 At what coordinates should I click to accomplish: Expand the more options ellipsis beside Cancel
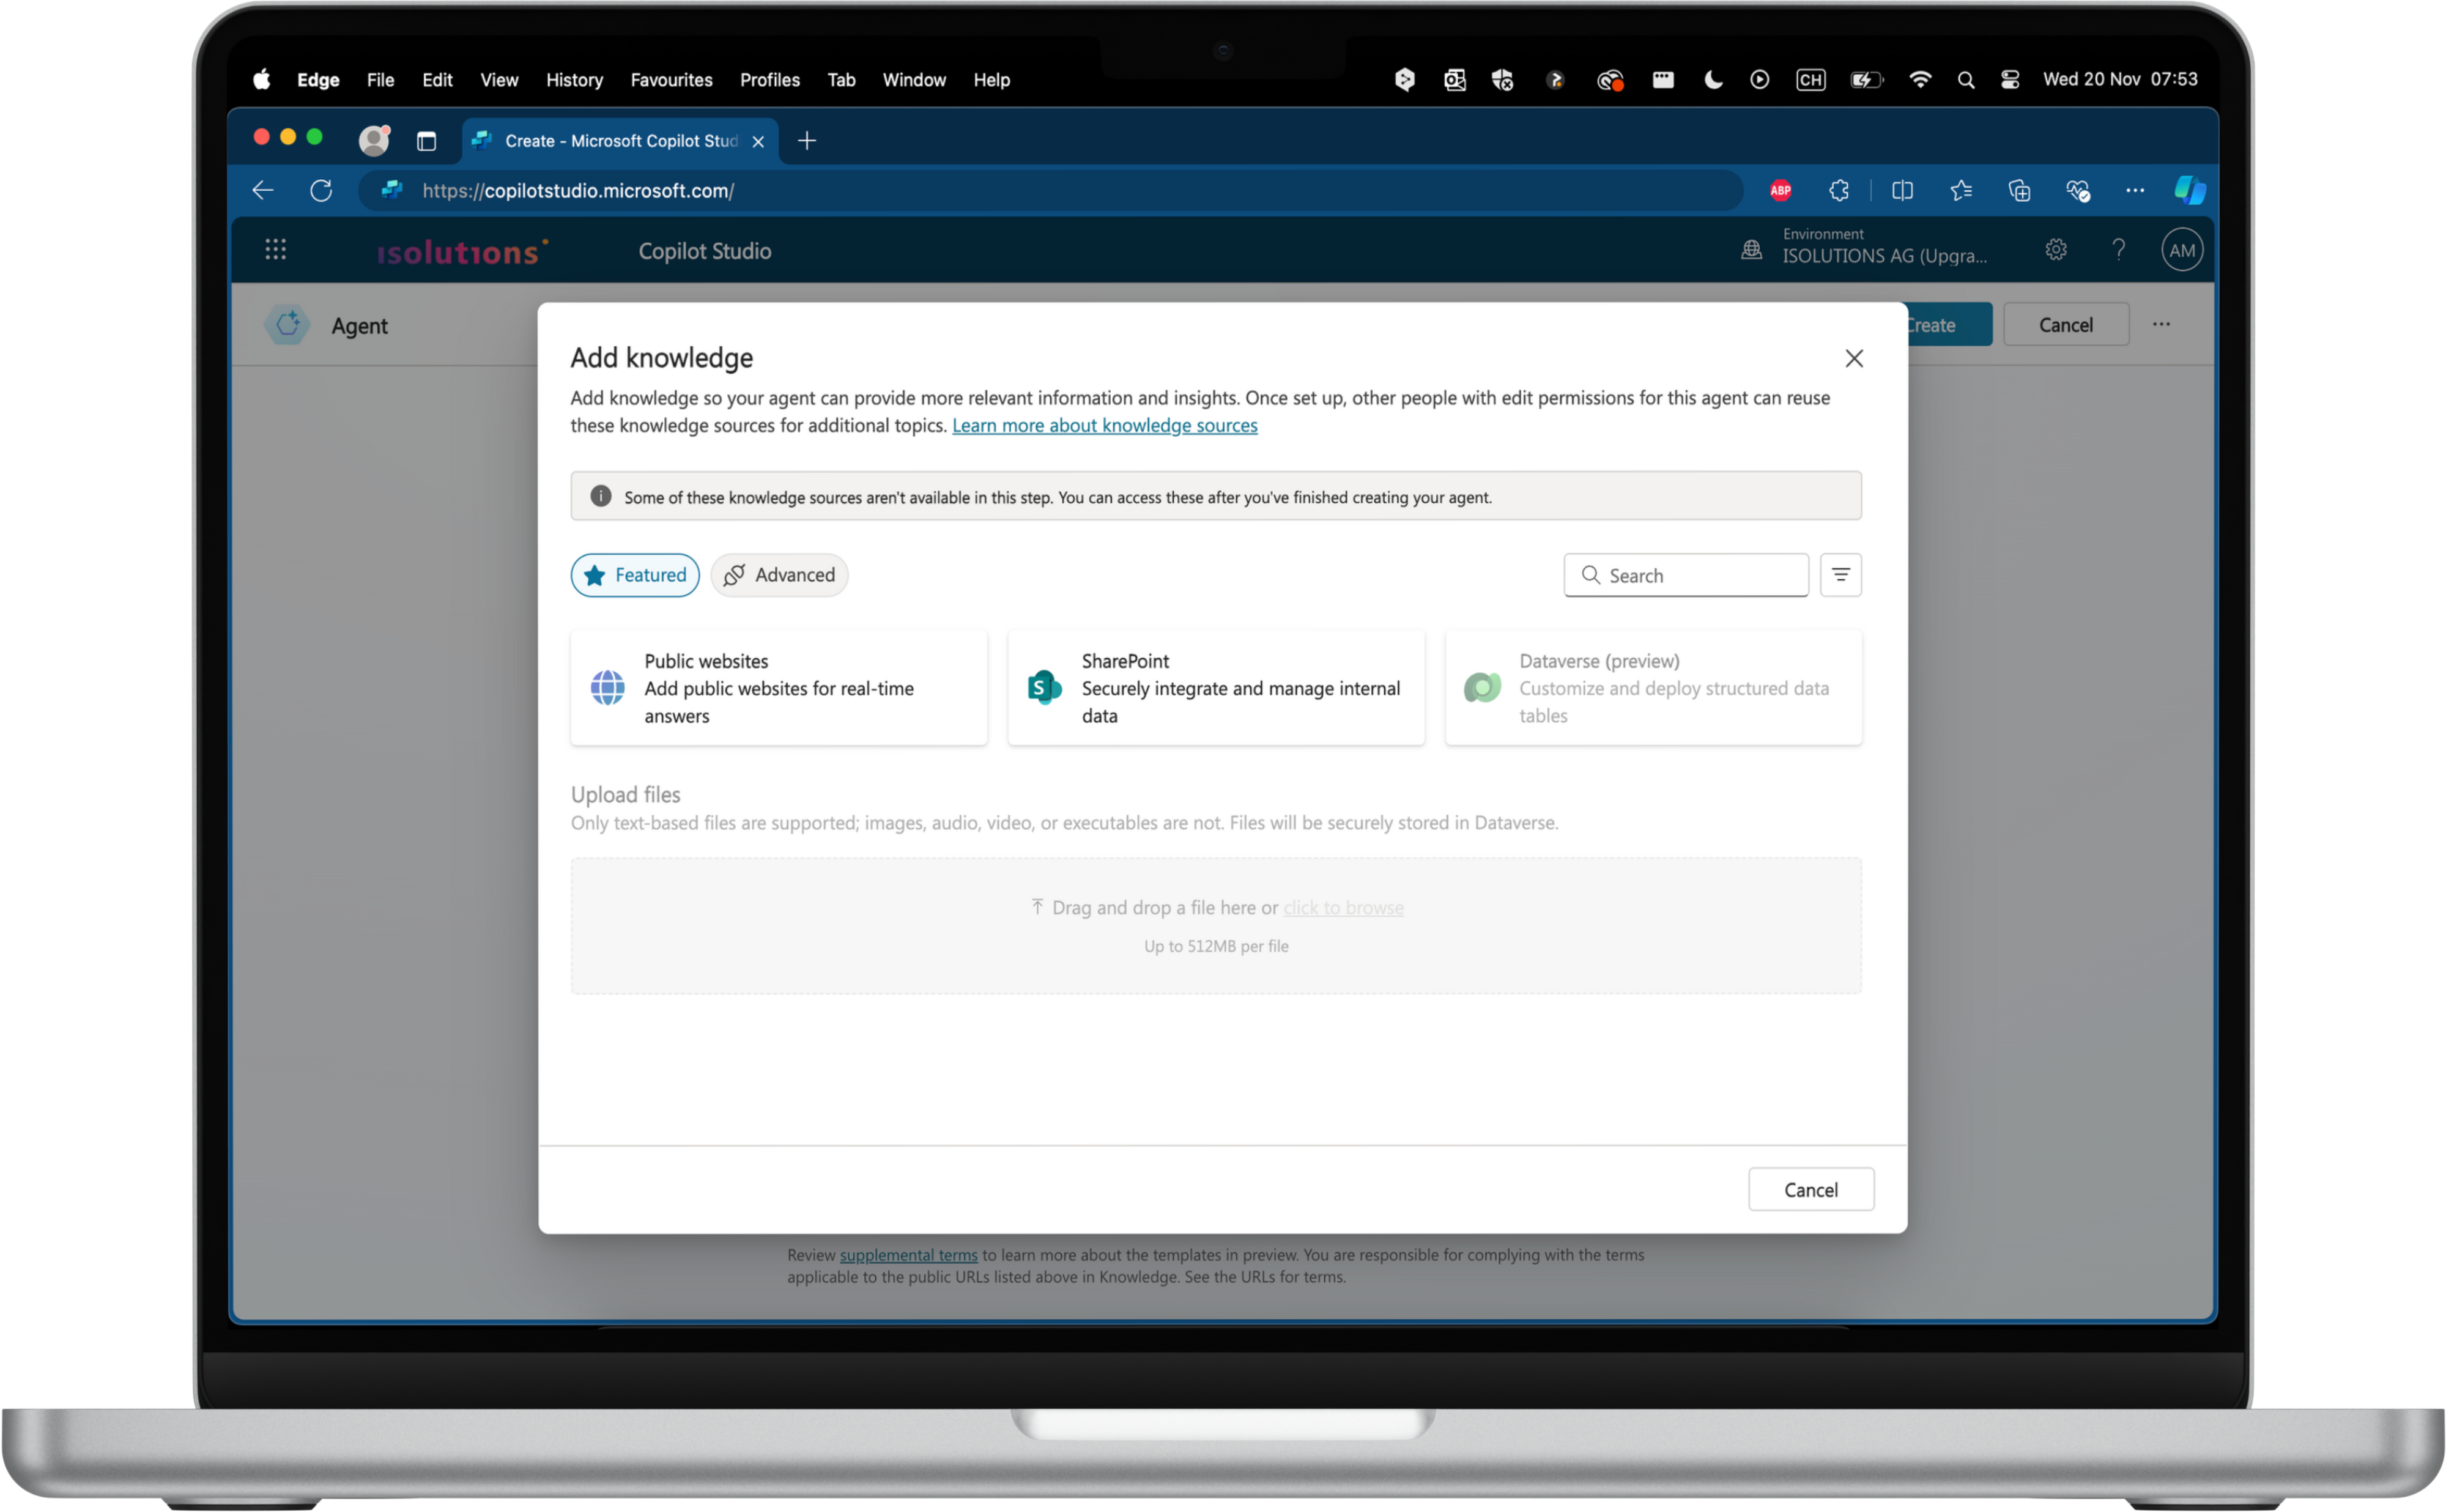(2161, 324)
